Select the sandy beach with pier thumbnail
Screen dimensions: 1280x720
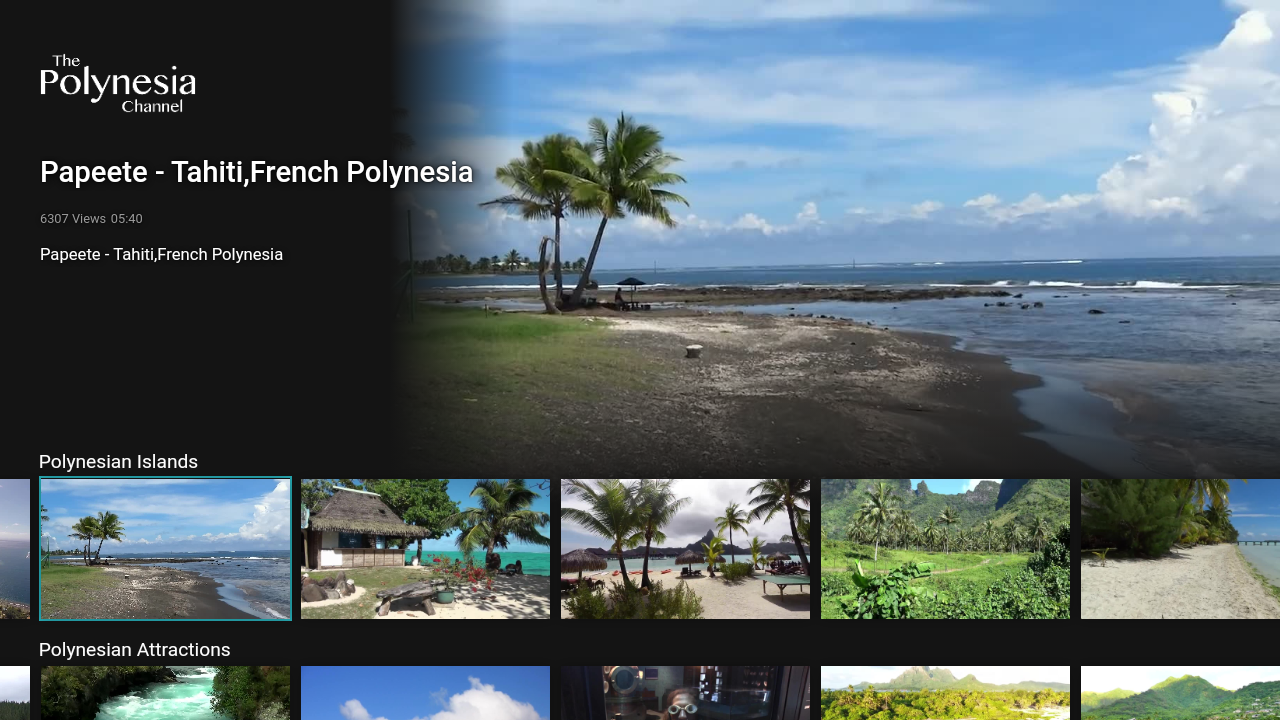pos(1180,549)
